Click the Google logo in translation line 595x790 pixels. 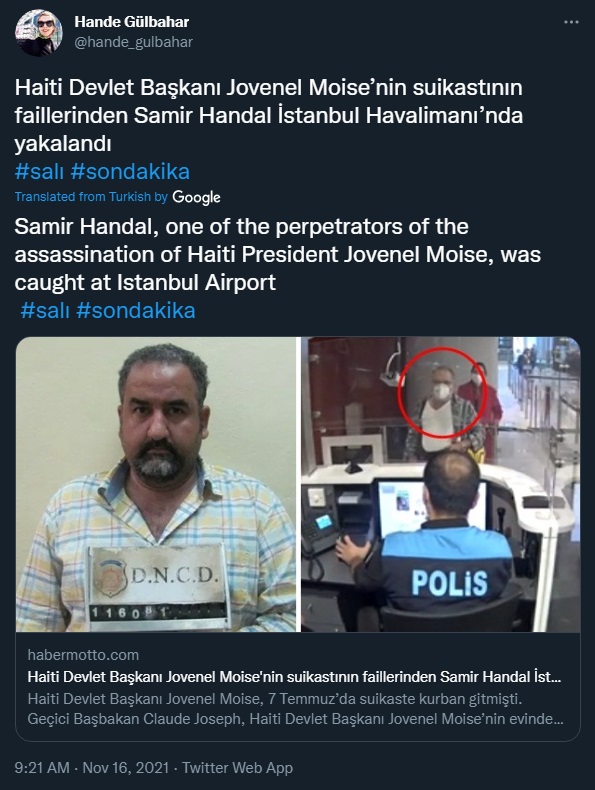196,197
